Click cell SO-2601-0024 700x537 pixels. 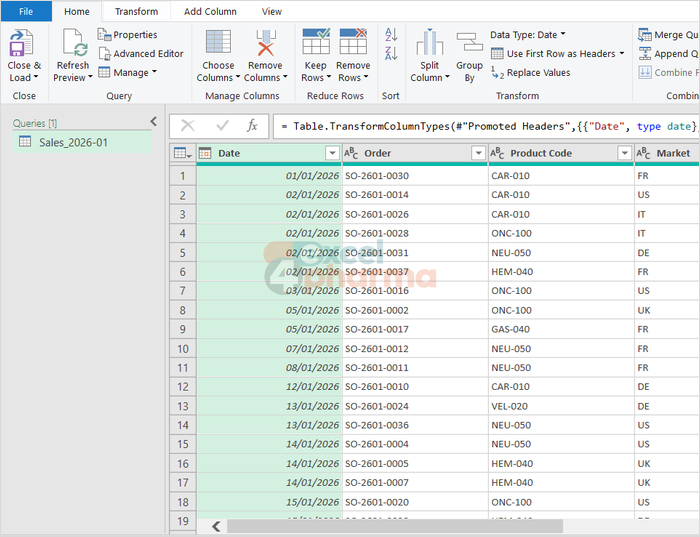(415, 406)
